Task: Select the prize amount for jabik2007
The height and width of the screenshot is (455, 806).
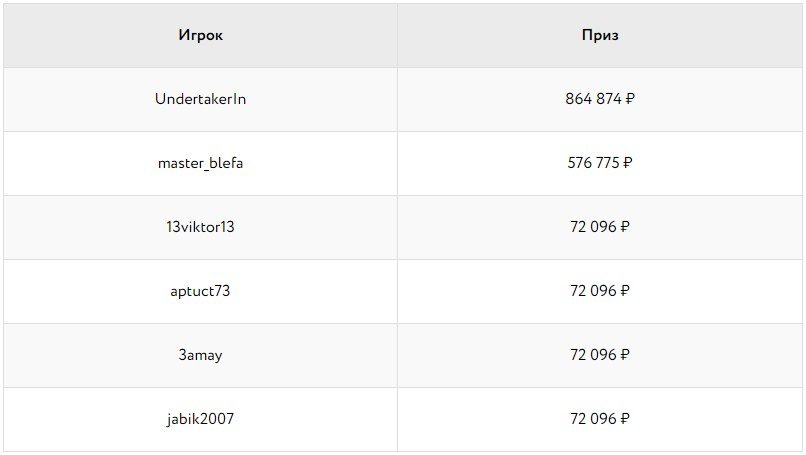Action: pyautogui.click(x=593, y=419)
